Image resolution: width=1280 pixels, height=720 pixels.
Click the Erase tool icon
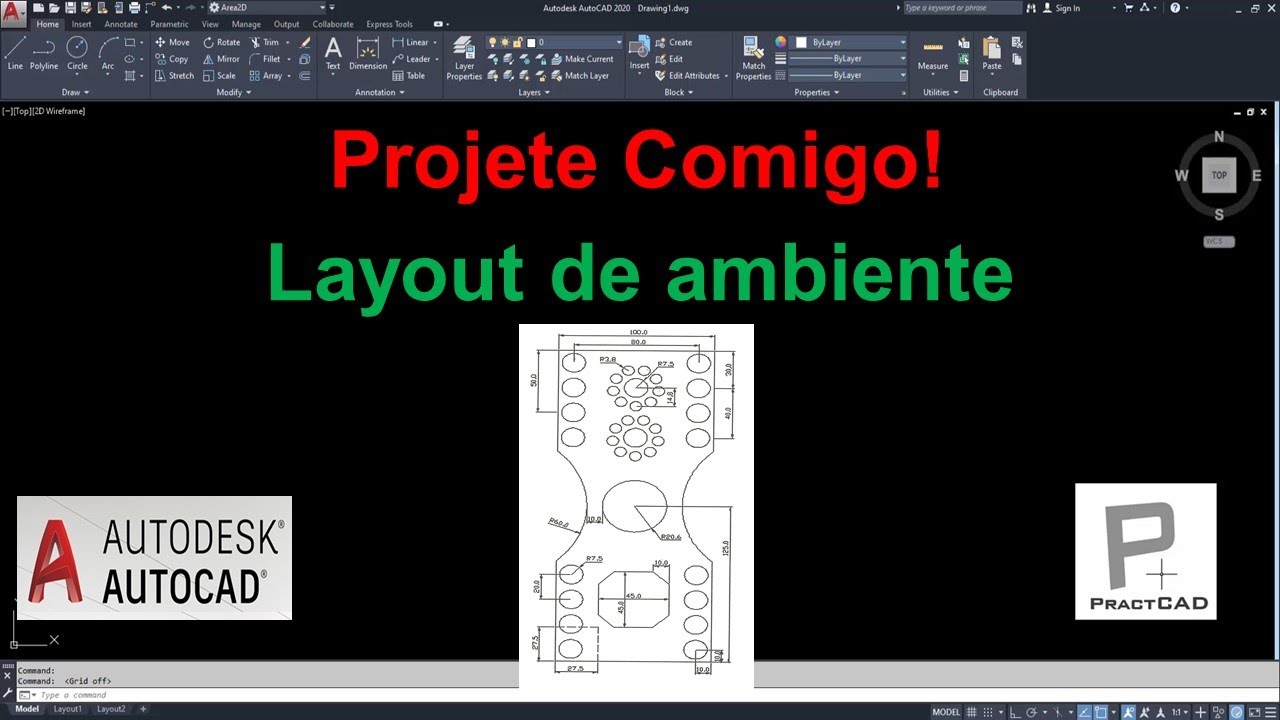(x=305, y=42)
